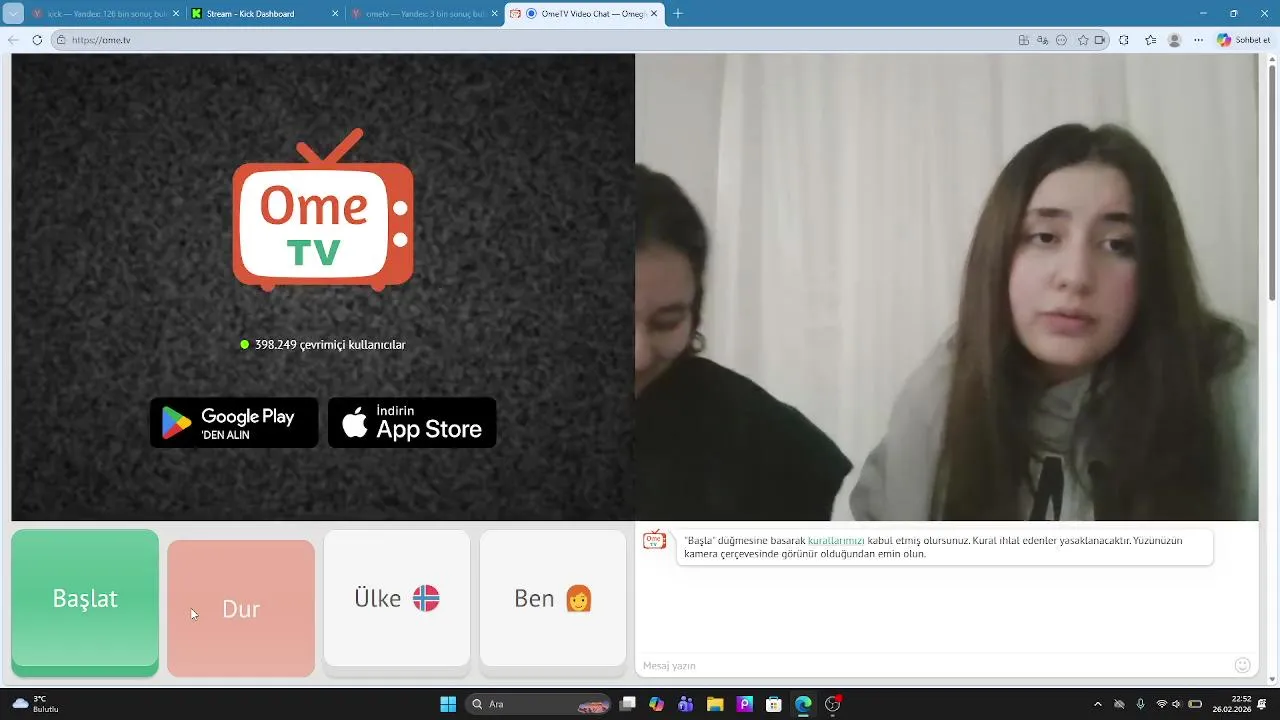Click the 398.249 çevrimiçi kullanıcılar text
The height and width of the screenshot is (720, 1280).
click(x=330, y=344)
